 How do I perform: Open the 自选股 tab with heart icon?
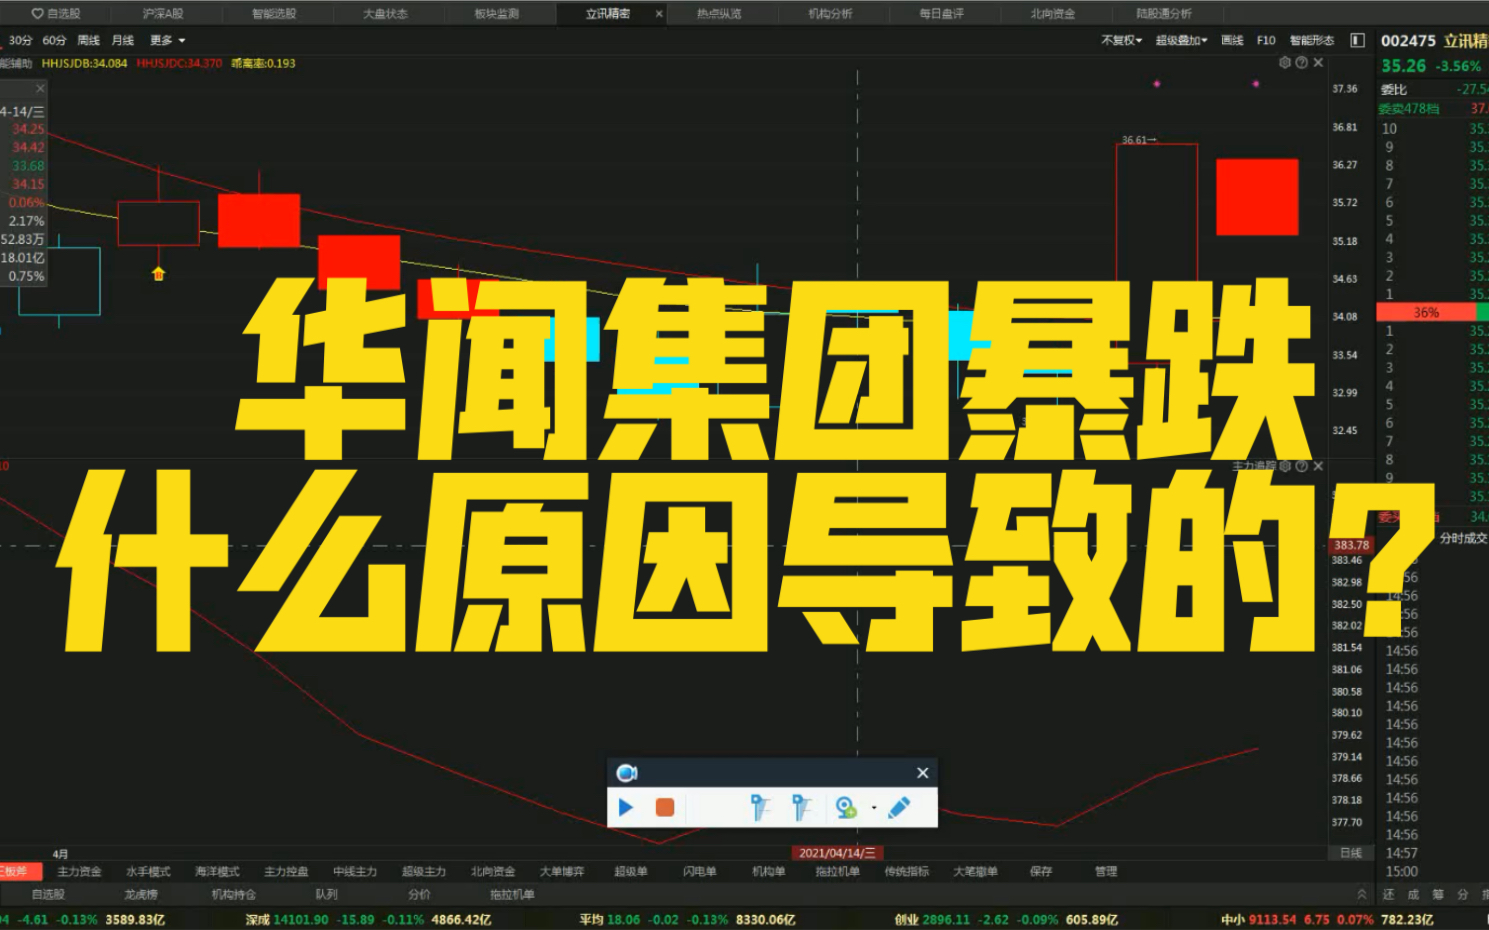click(56, 13)
